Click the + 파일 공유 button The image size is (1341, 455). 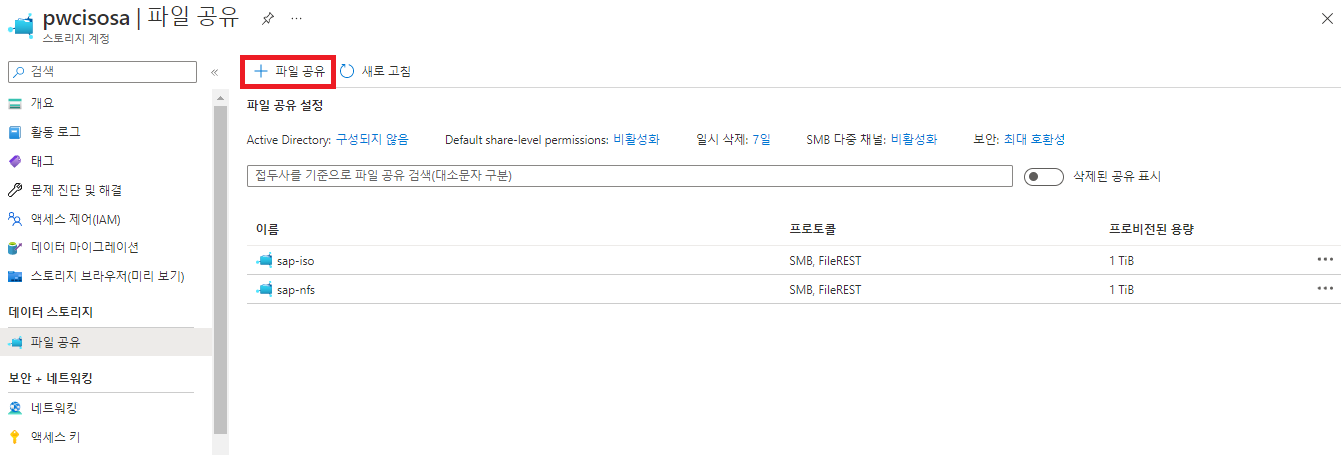click(288, 71)
